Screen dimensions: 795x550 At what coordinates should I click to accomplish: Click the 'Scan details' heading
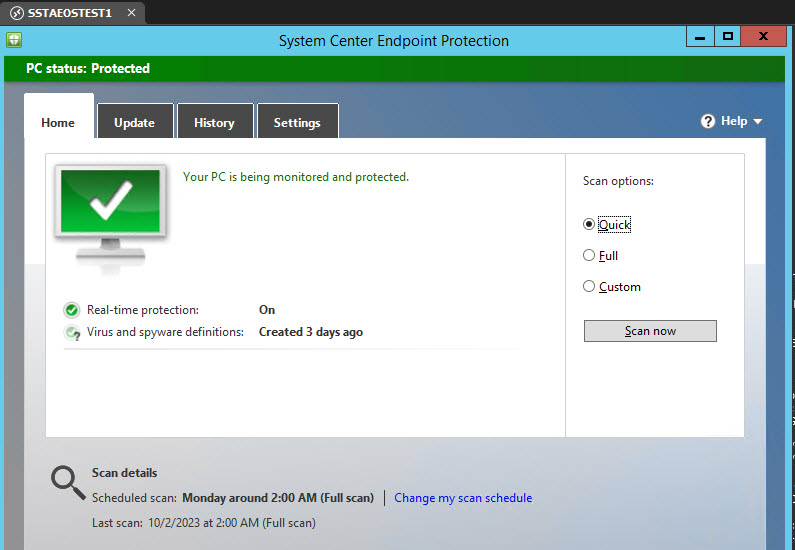click(x=124, y=473)
